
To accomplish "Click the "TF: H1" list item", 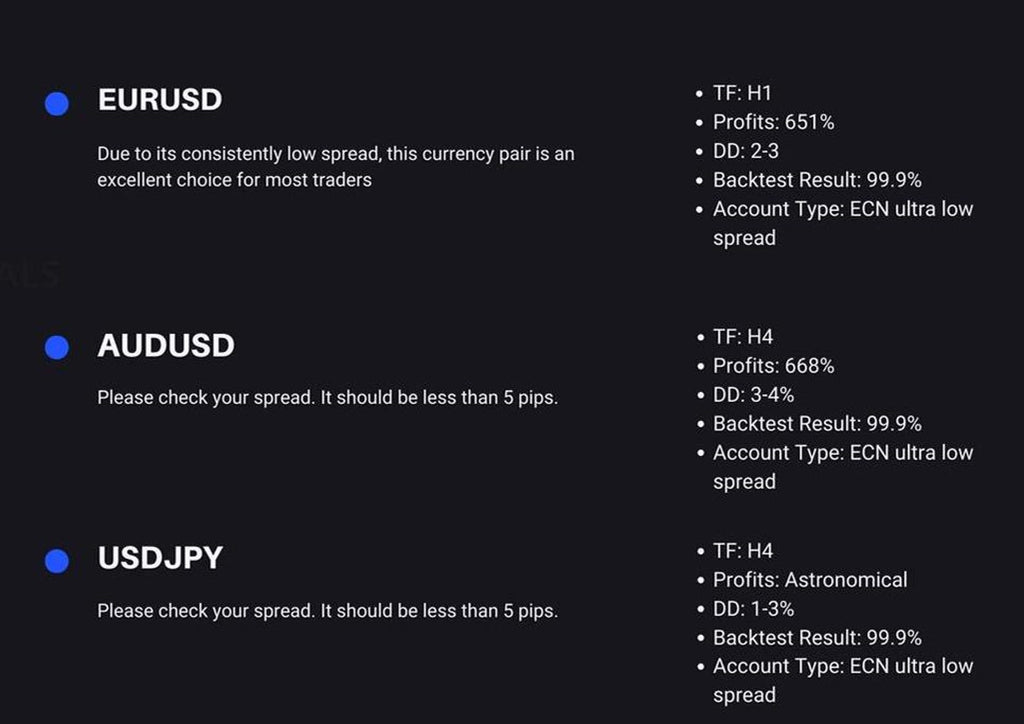I will [x=742, y=93].
